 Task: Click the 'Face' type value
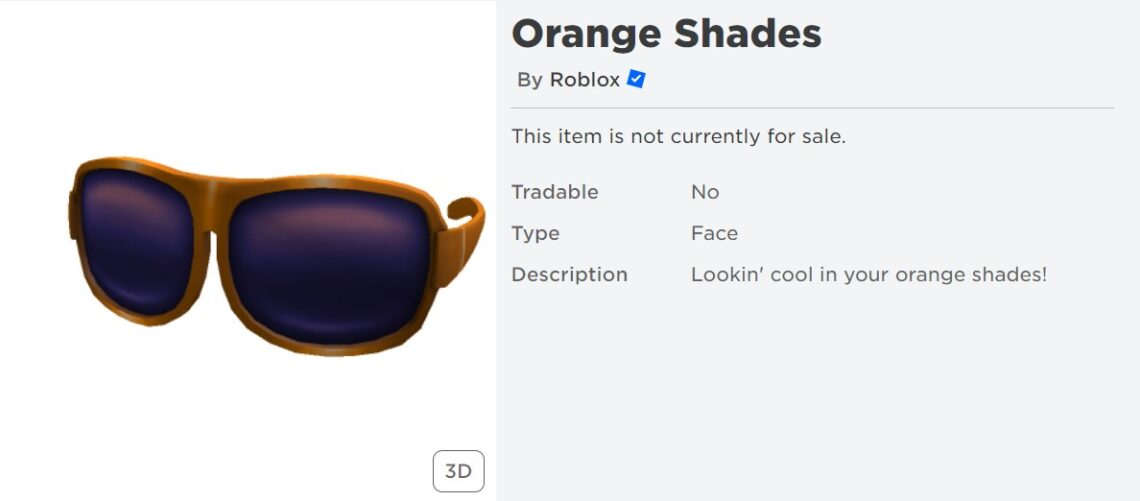point(714,233)
